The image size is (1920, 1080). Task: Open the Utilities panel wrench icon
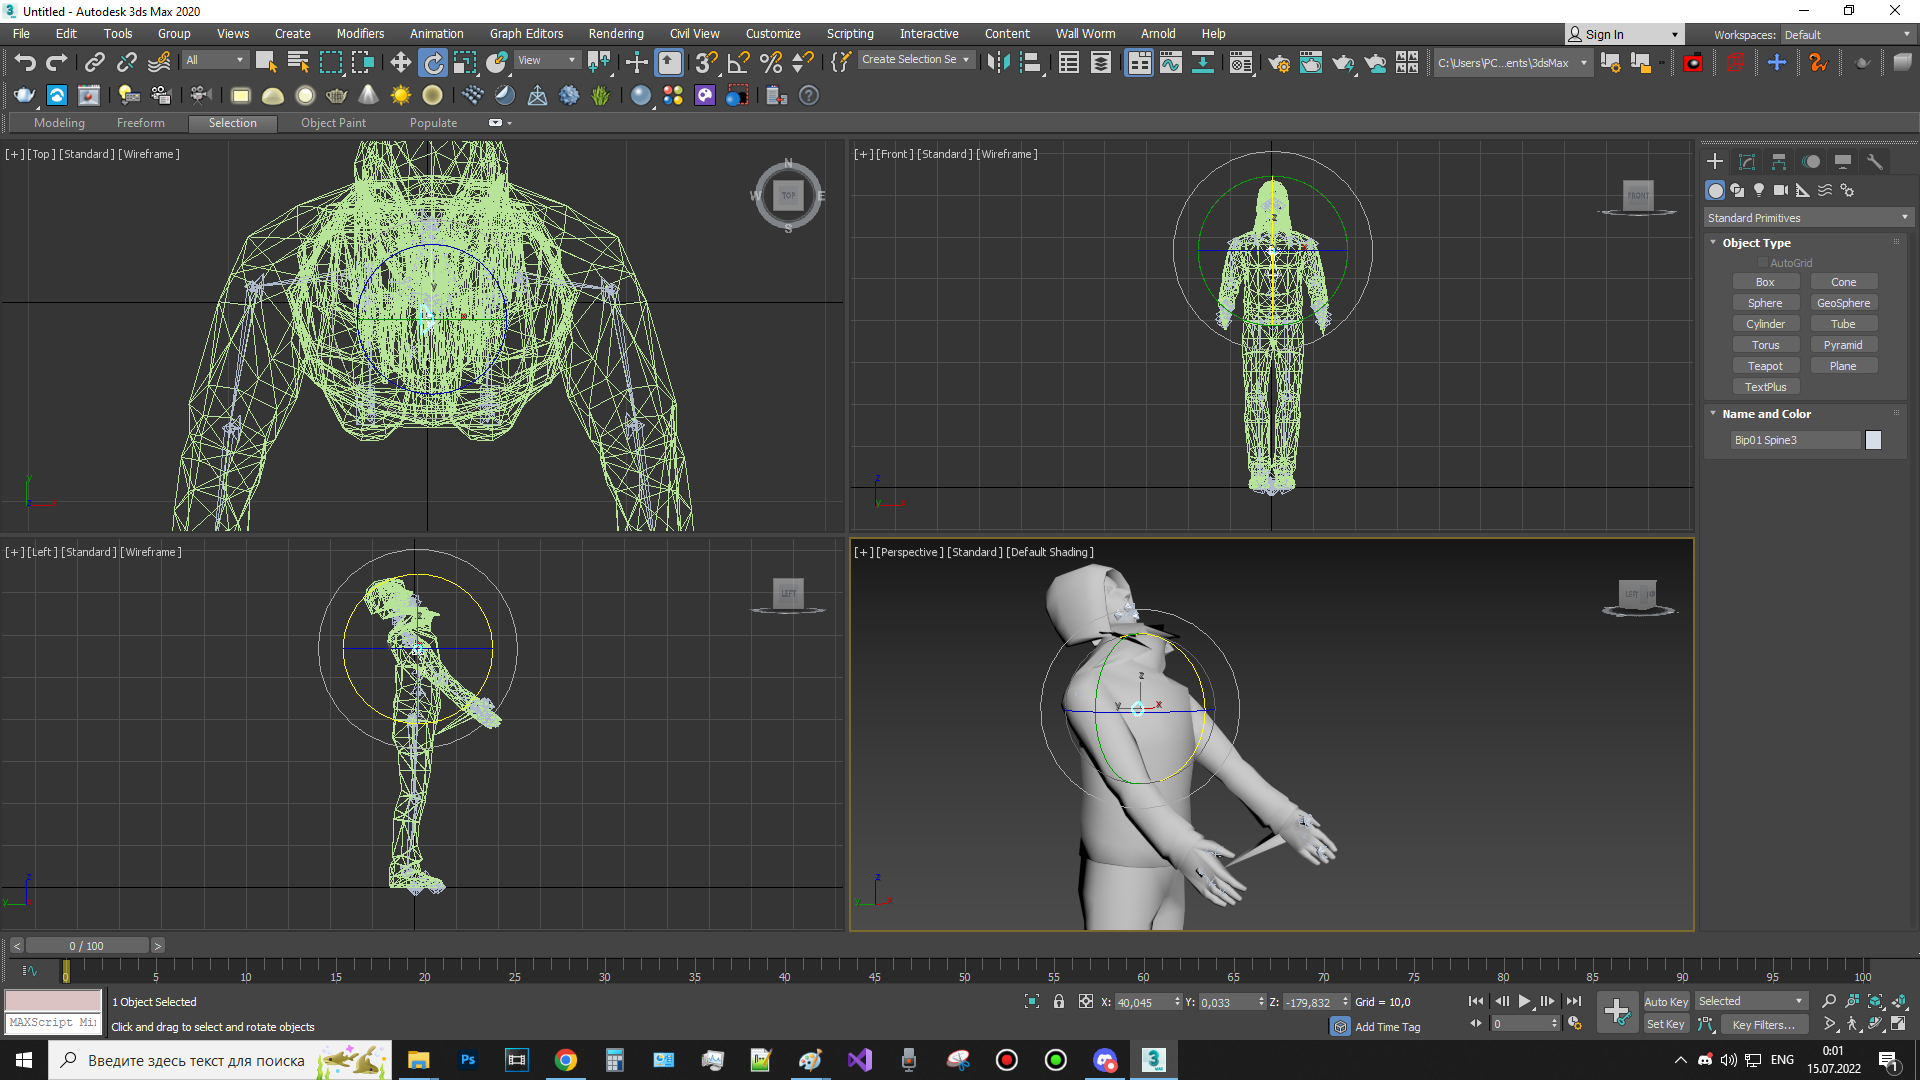pyautogui.click(x=1875, y=161)
